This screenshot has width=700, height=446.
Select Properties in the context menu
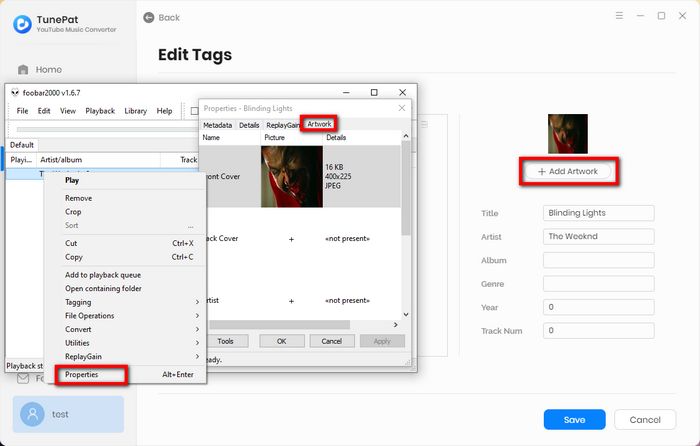[x=125, y=375]
